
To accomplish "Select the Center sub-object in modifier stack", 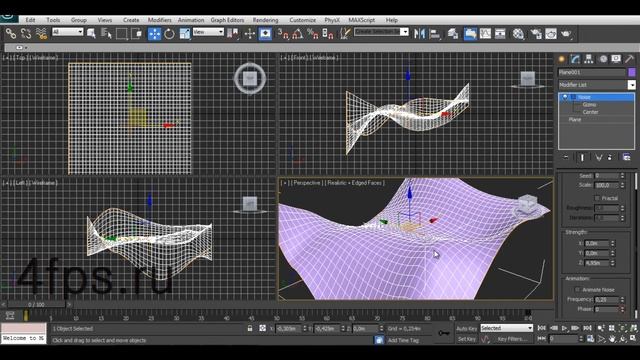I will point(590,112).
